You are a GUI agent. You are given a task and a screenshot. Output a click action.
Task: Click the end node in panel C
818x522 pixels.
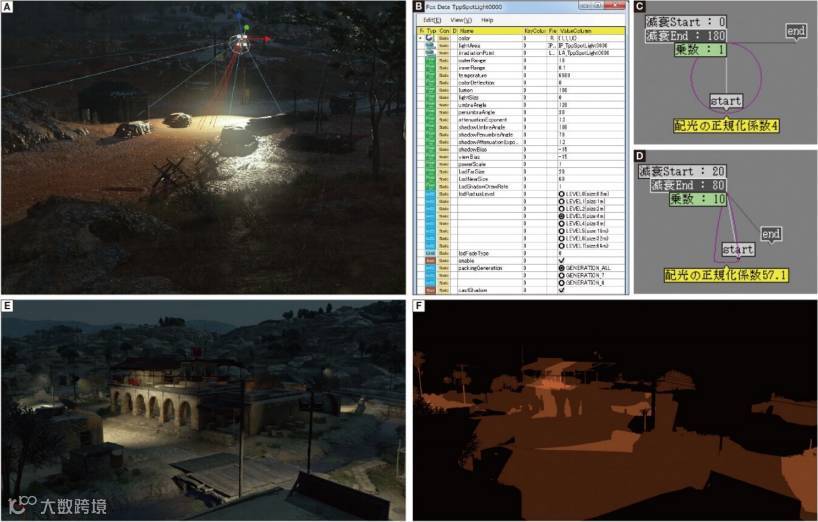coord(796,31)
